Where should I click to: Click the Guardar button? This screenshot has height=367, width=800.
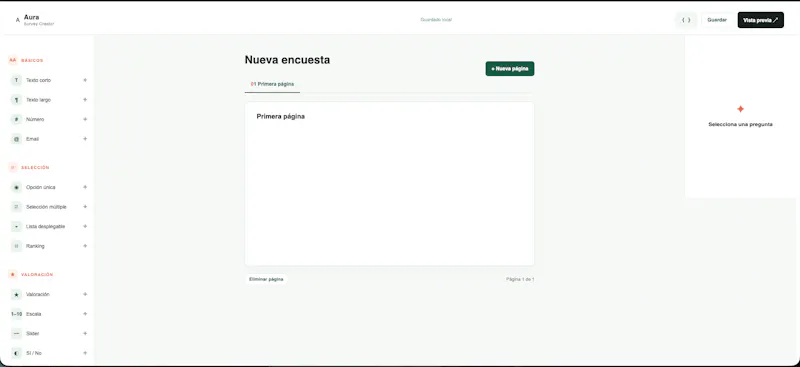click(717, 20)
